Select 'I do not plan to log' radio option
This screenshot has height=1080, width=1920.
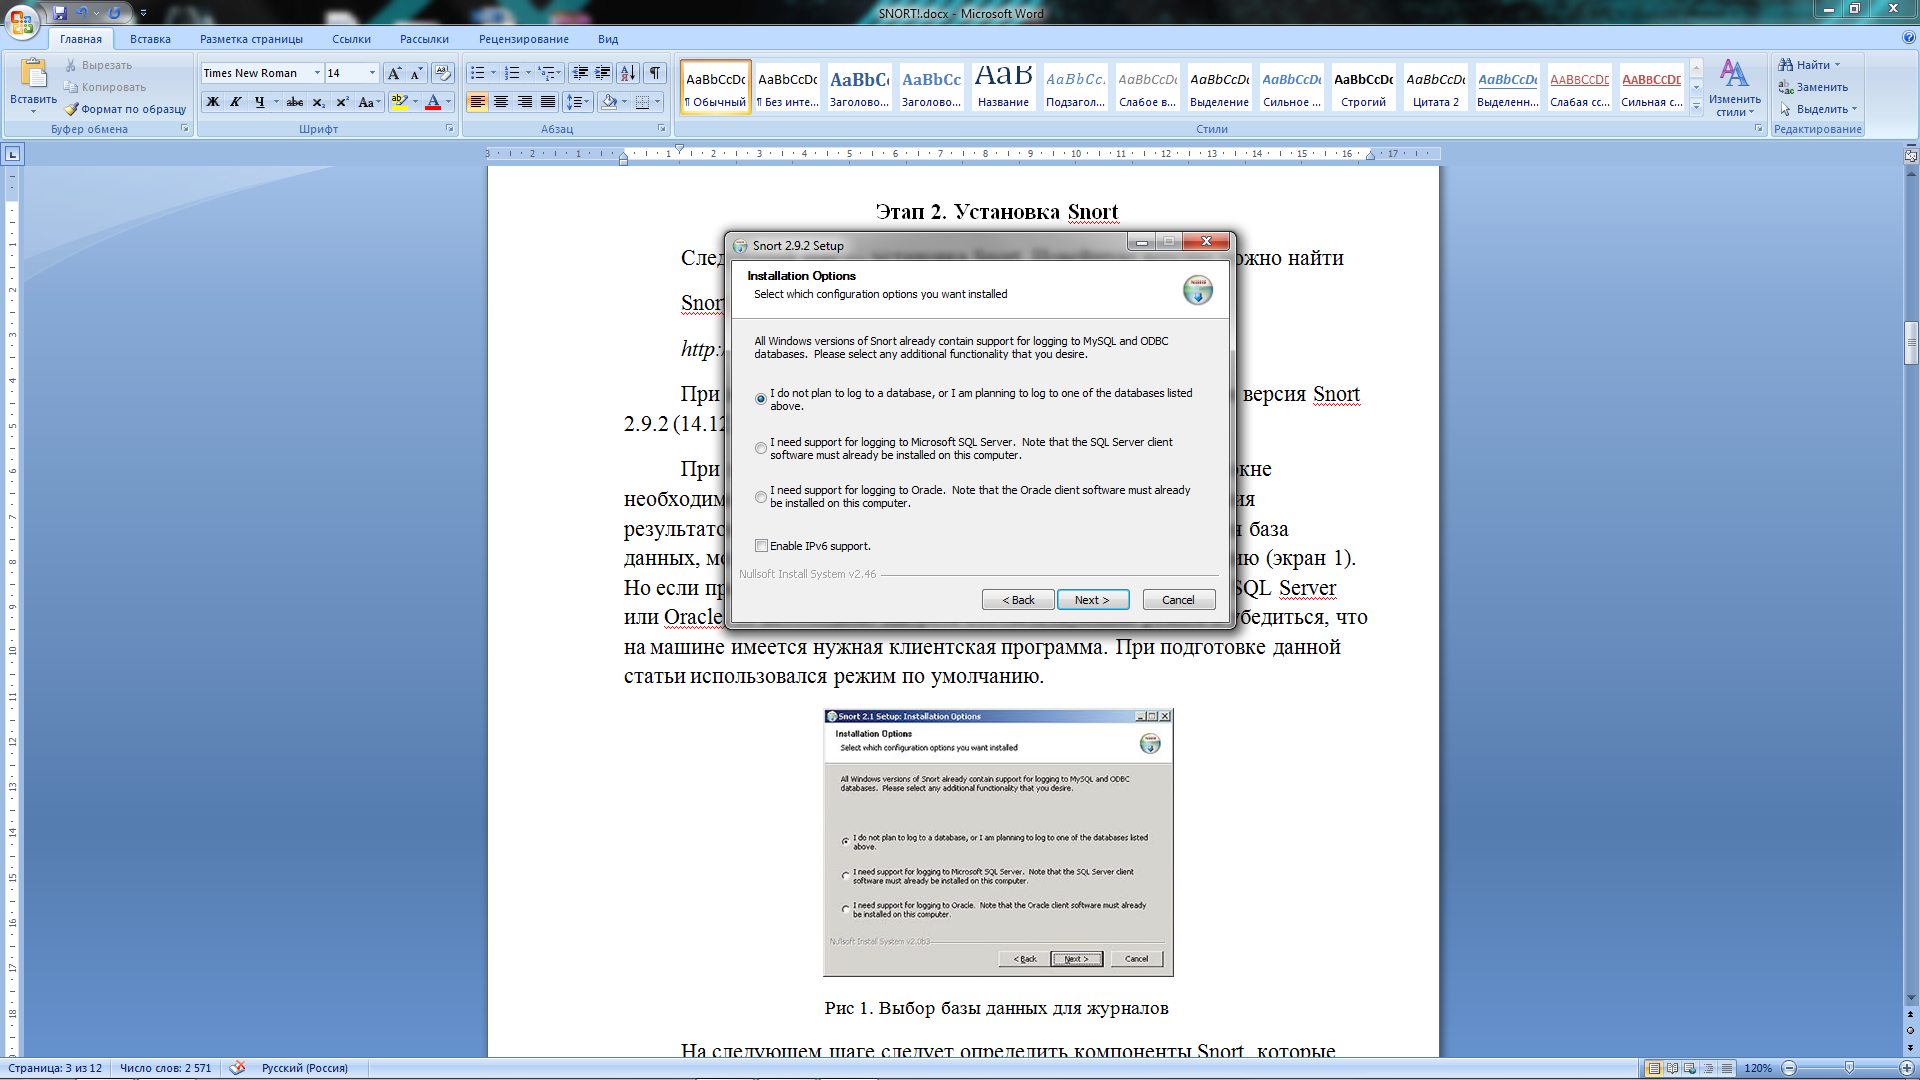click(761, 399)
